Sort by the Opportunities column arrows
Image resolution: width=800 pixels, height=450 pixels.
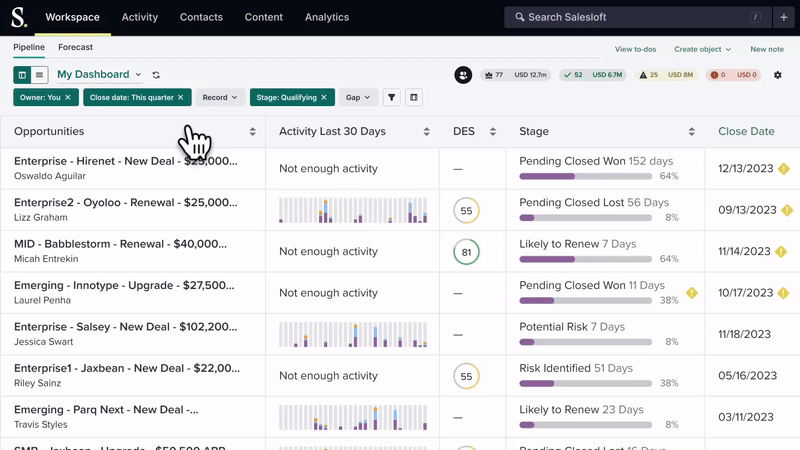252,132
